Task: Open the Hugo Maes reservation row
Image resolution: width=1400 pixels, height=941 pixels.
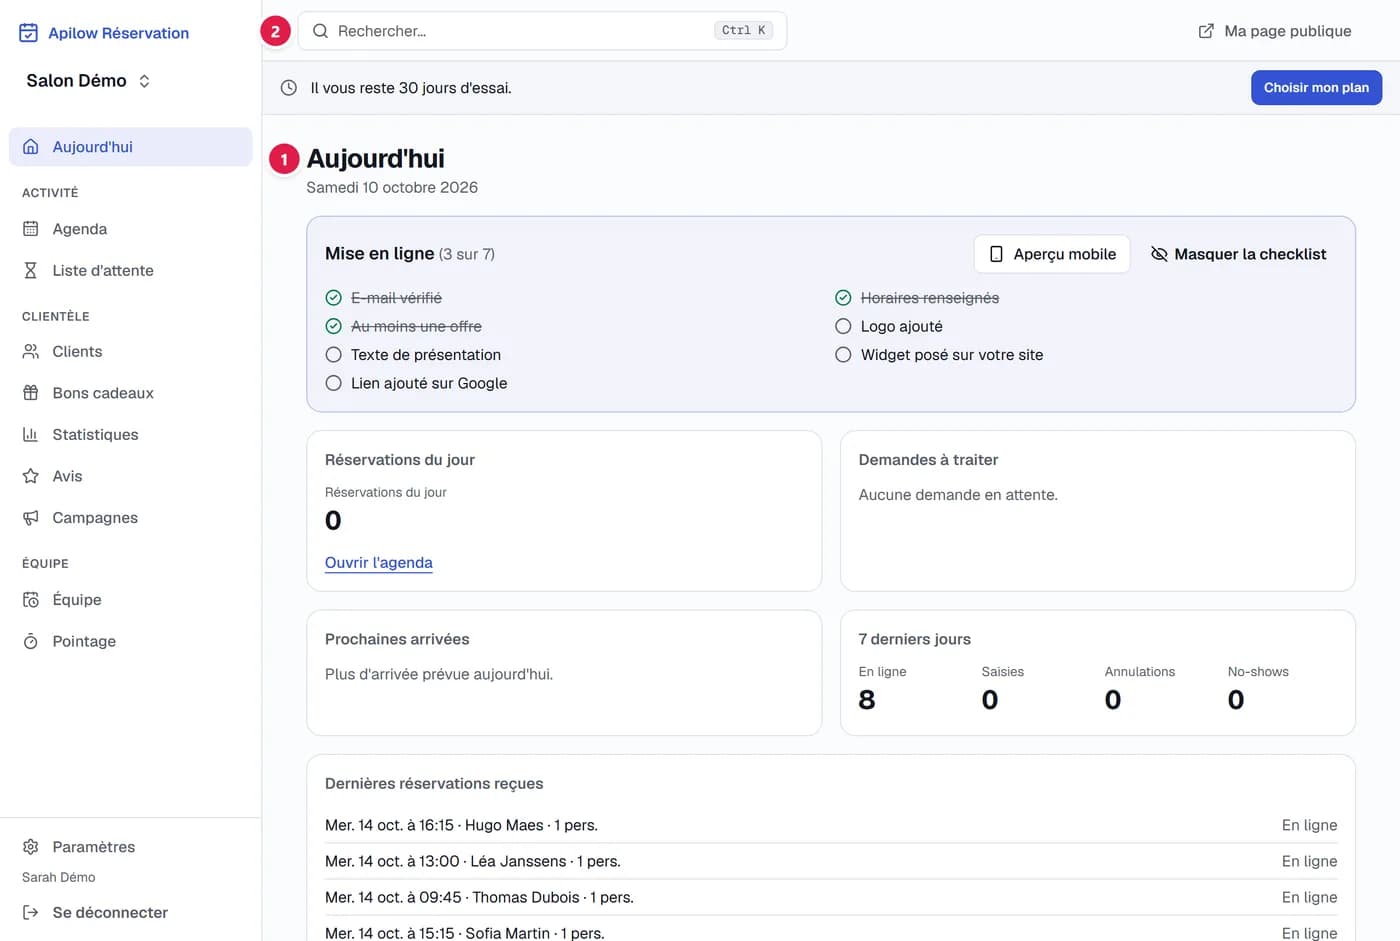Action: (831, 825)
